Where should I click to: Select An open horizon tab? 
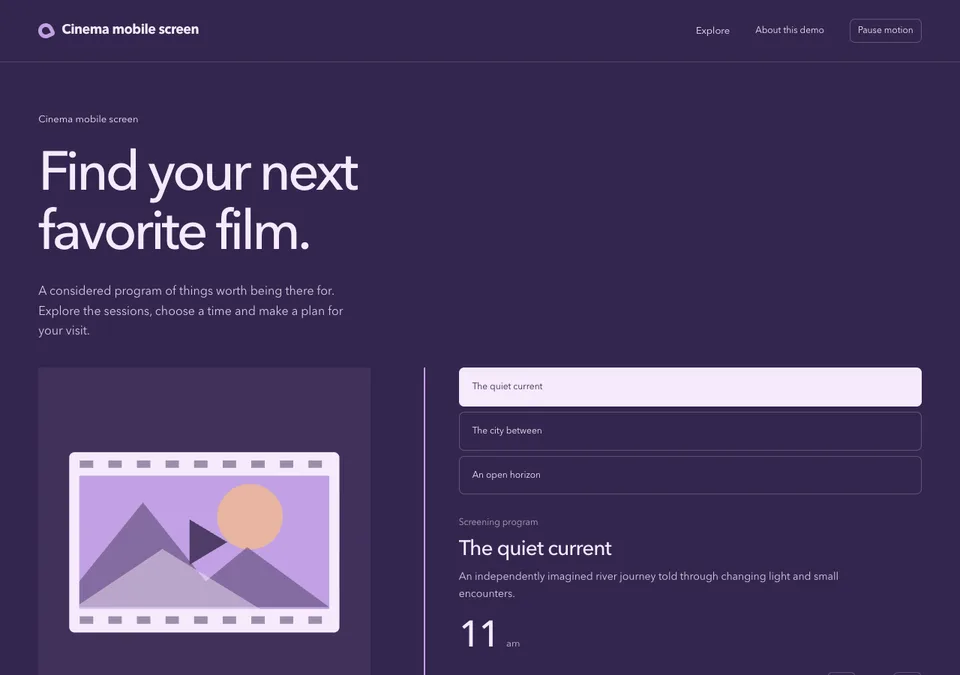point(690,475)
